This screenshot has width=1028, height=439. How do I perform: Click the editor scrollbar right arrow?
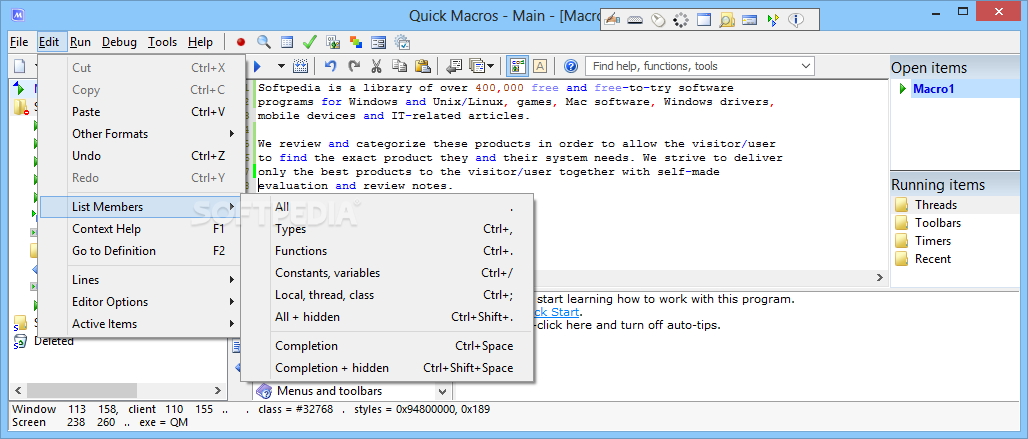(880, 278)
